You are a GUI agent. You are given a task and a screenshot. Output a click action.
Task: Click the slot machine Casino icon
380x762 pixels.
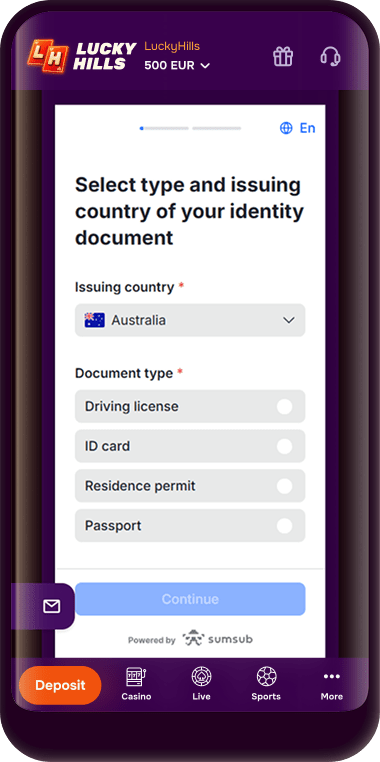pos(136,676)
